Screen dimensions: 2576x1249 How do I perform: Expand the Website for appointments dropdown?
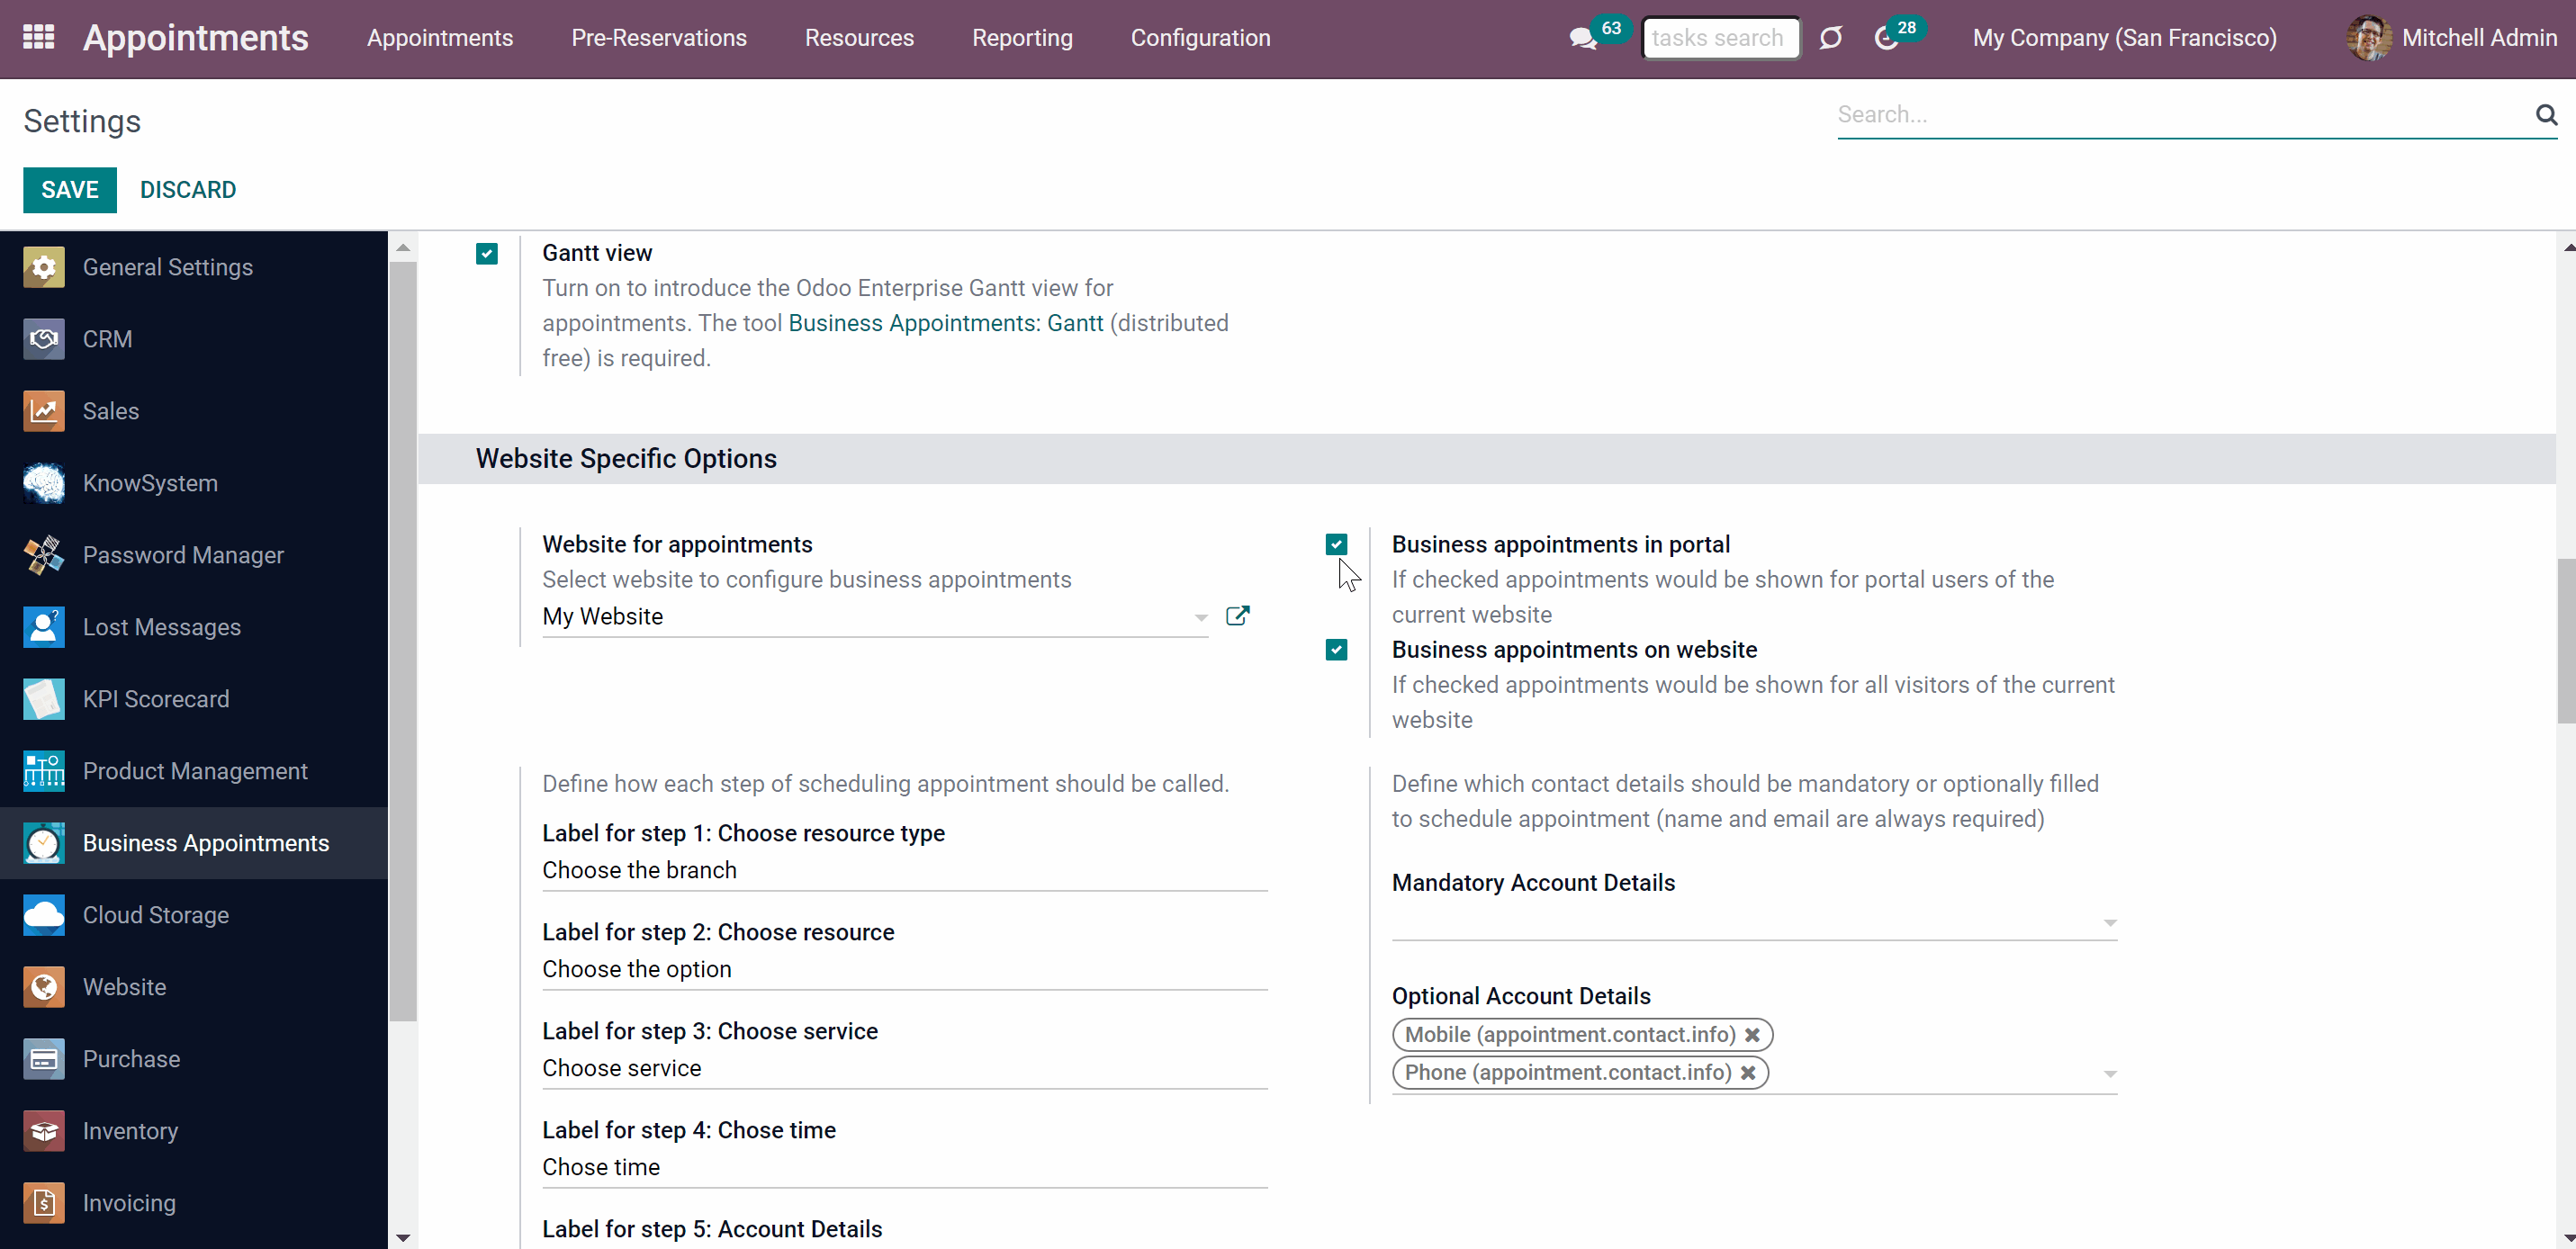pyautogui.click(x=1201, y=618)
